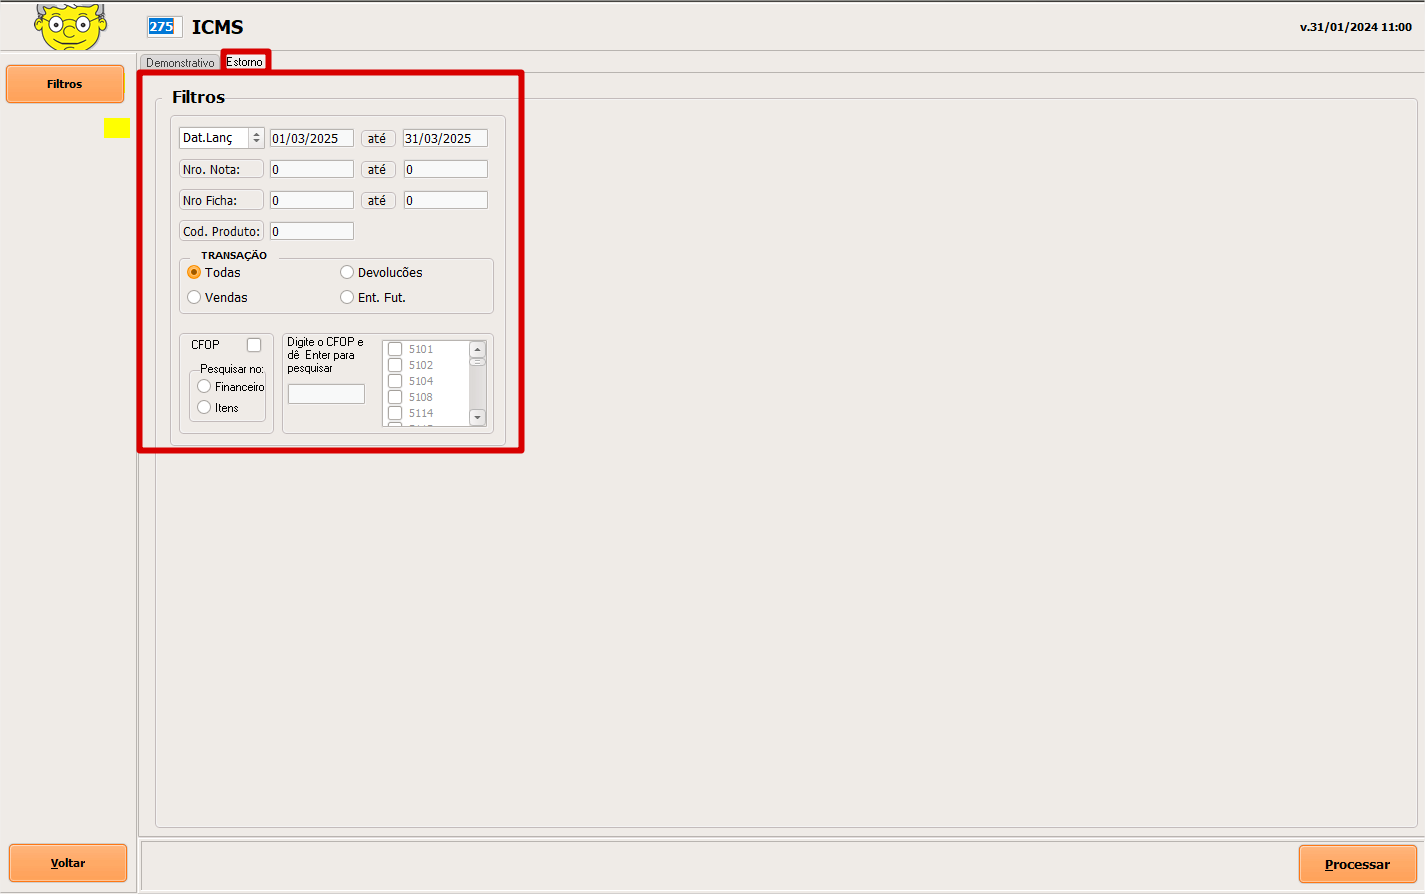The width and height of the screenshot is (1425, 894).
Task: Select the Vendas transaction option
Action: pos(195,297)
